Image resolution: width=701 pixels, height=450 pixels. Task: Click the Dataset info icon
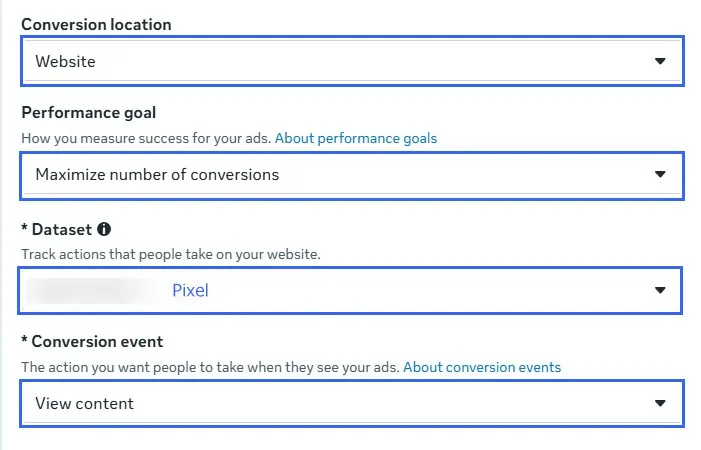click(104, 229)
